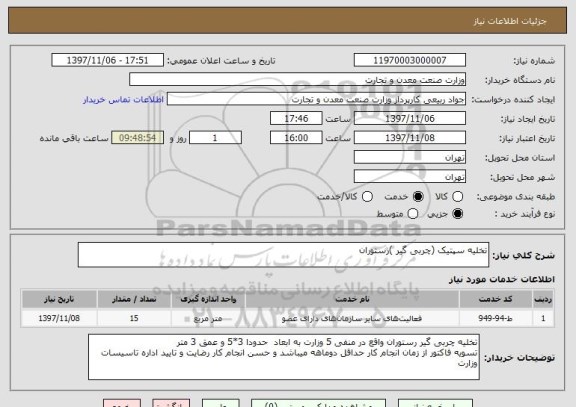Viewport: 576px width, 407px height.
Task: Click the واحد اندازه گیری column header
Action: point(208,299)
